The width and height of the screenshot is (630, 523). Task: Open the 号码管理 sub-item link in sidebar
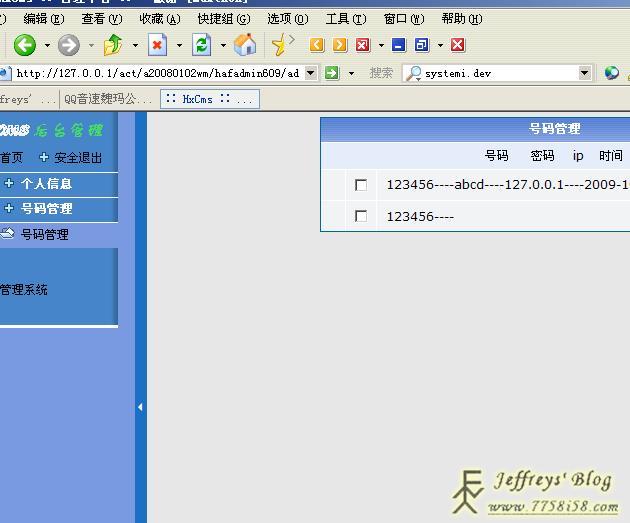(x=45, y=235)
